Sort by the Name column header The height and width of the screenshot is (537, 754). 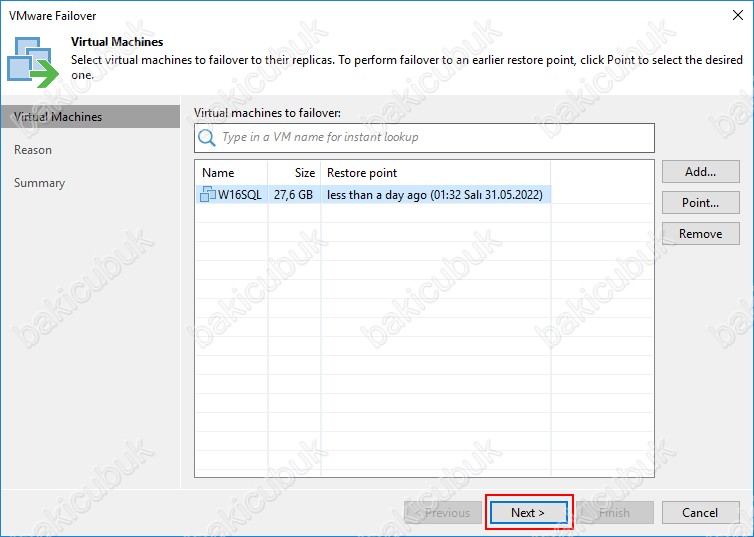[231, 173]
